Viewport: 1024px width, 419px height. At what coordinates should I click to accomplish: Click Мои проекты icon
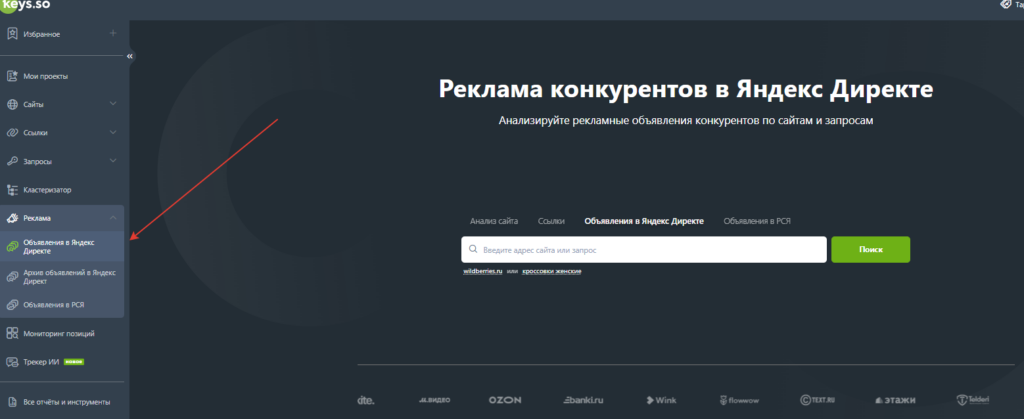click(x=12, y=76)
